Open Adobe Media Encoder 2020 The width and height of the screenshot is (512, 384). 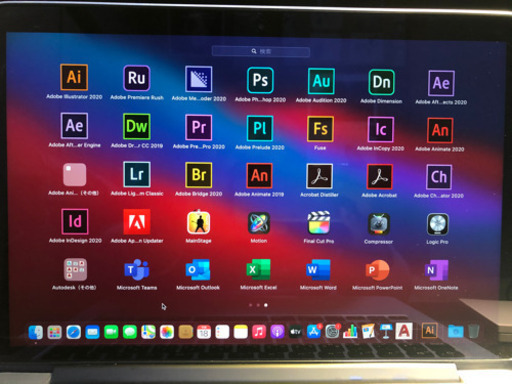tap(199, 79)
